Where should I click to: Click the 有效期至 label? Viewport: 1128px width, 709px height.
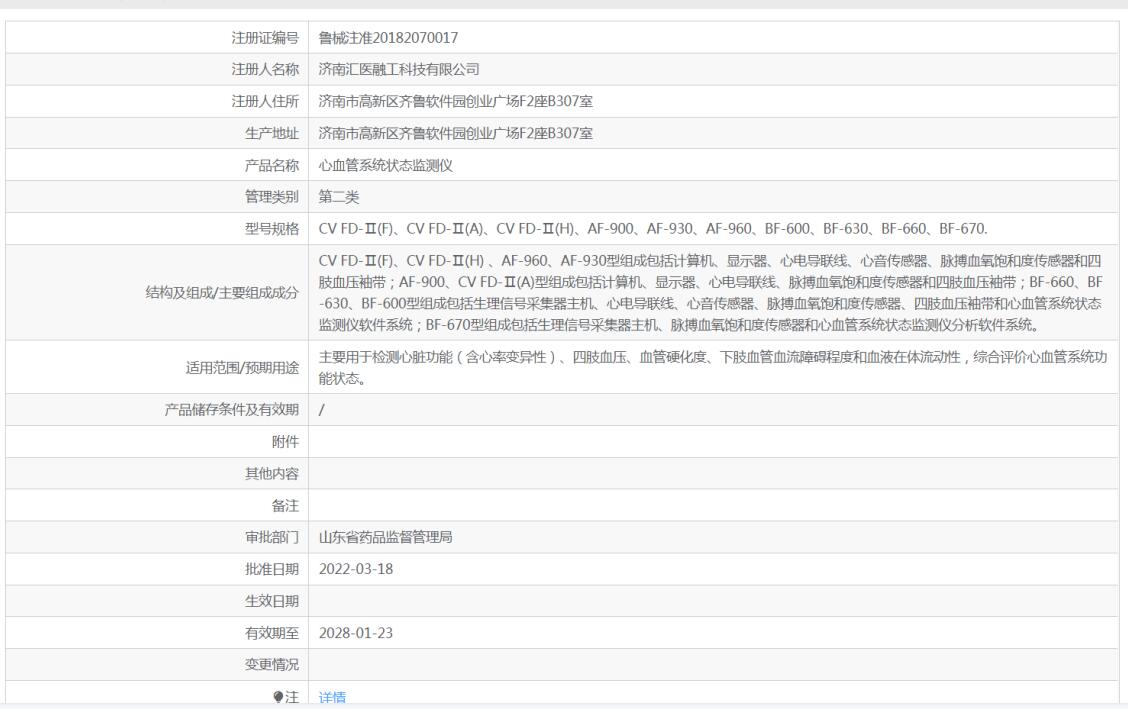coord(272,633)
